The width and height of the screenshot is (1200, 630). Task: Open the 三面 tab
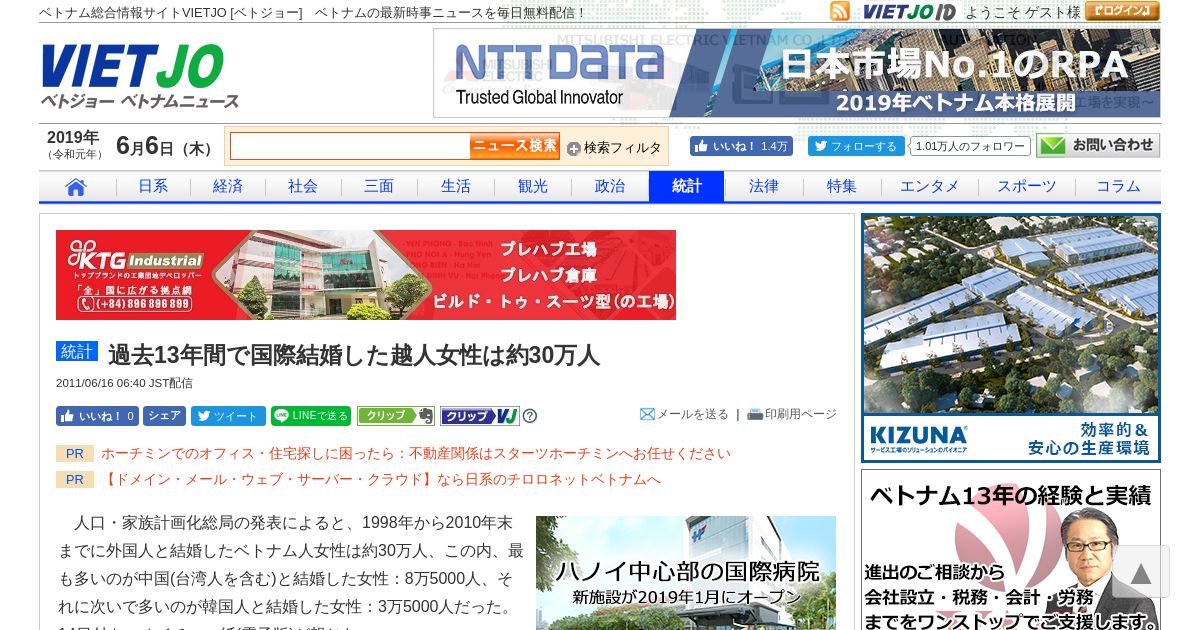[379, 186]
